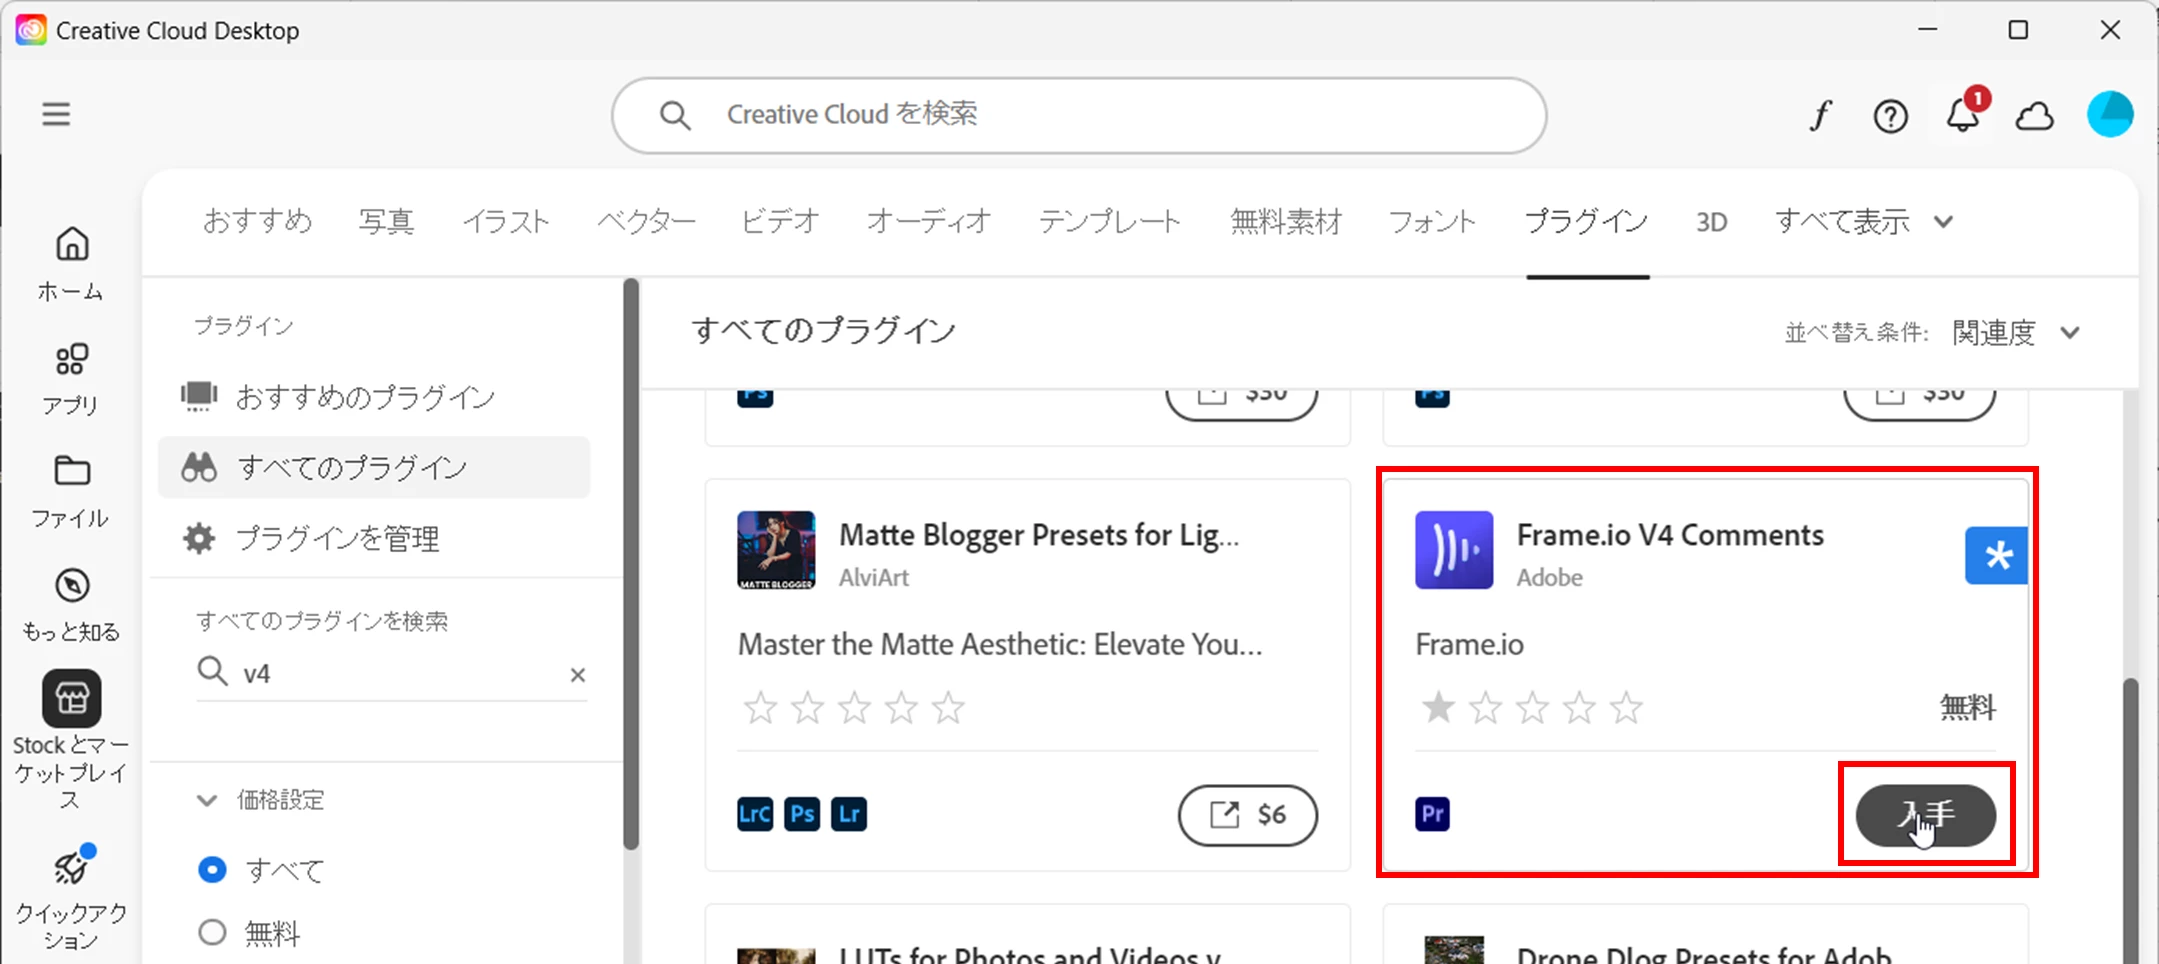Click Ps icon on Matte Blogger card
Viewport: 2159px width, 964px height.
[x=802, y=814]
